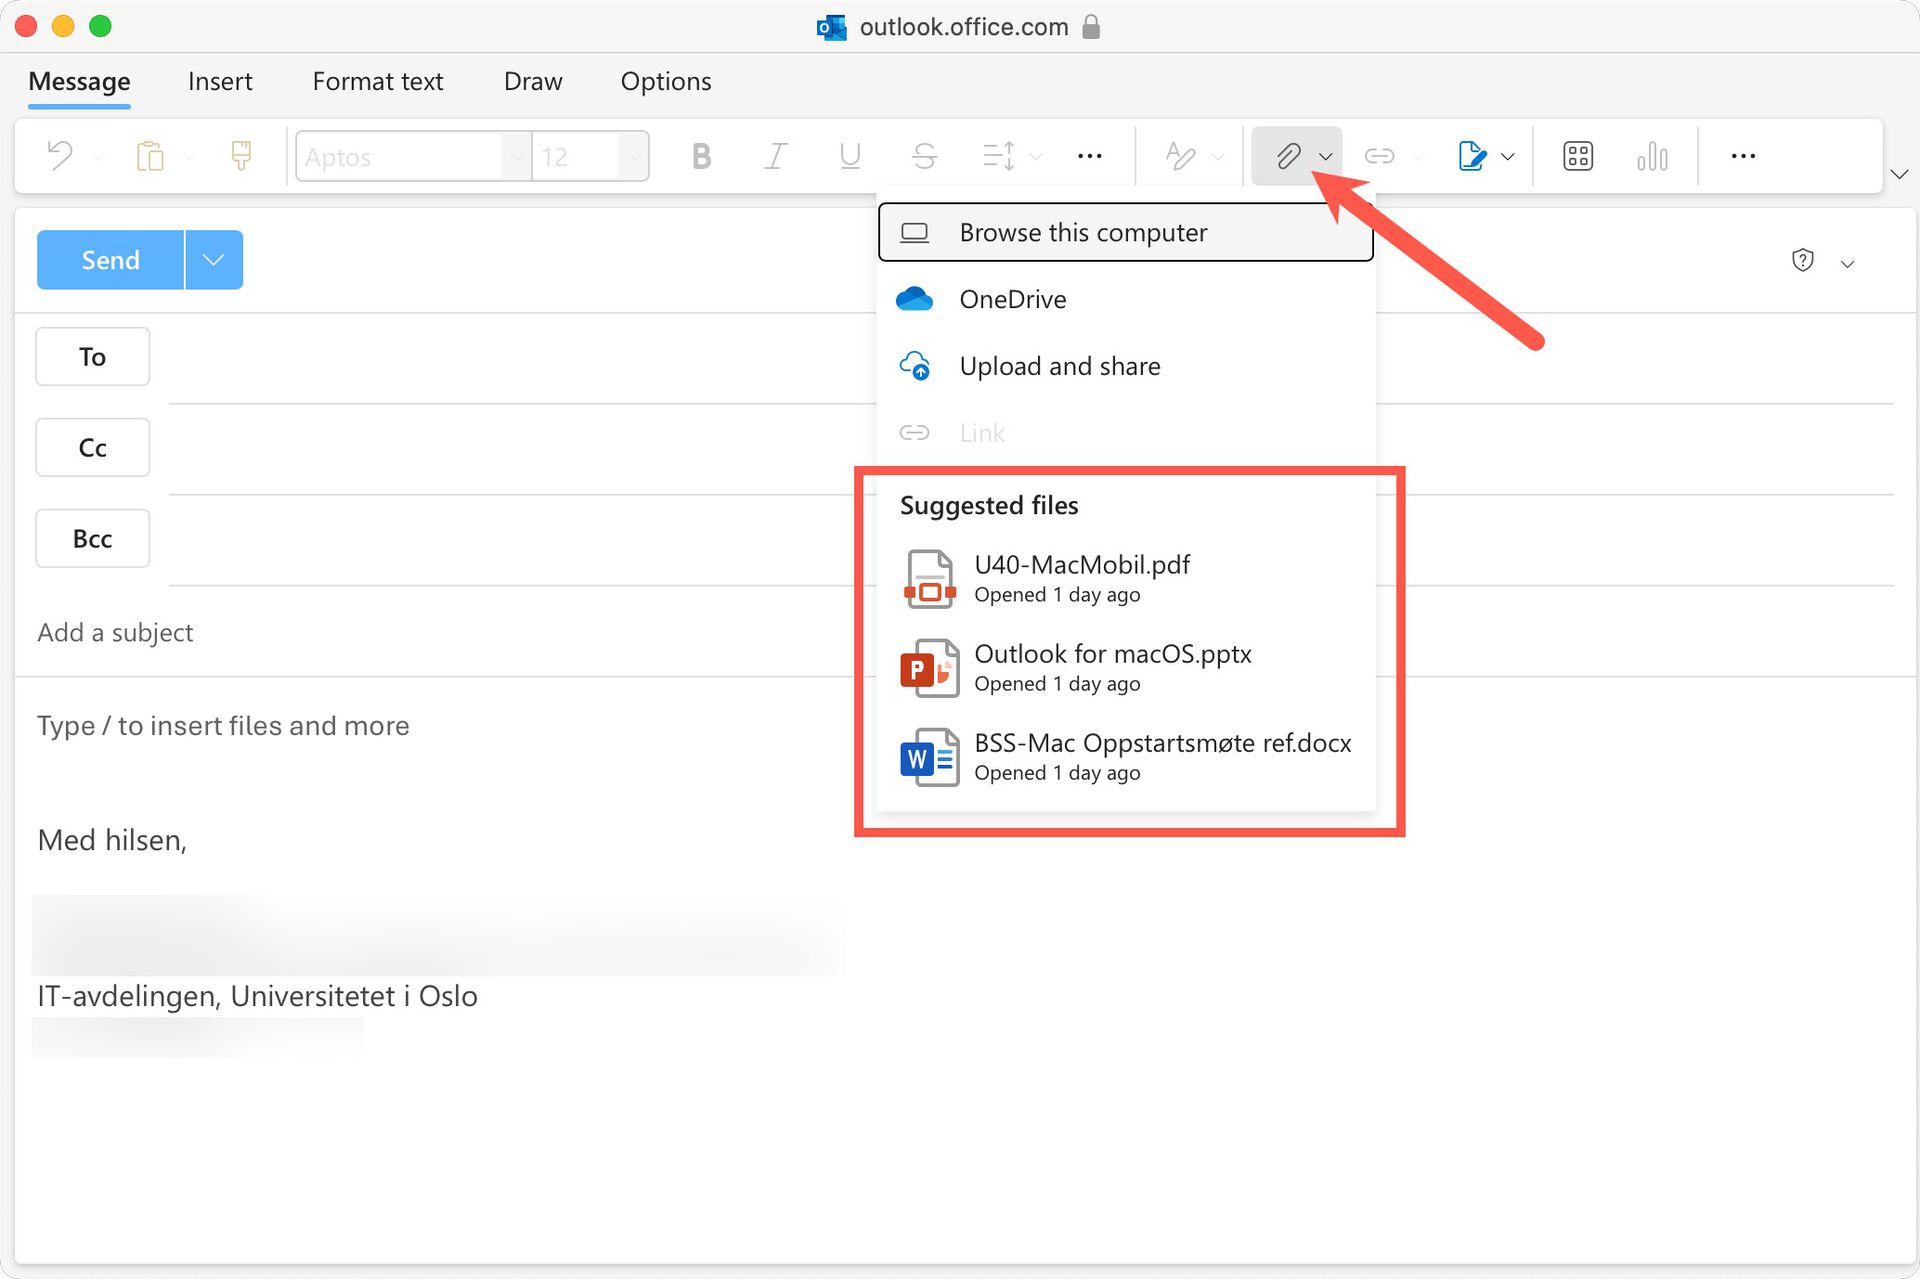Click the Bcc button
This screenshot has height=1279, width=1920.
pyautogui.click(x=92, y=539)
